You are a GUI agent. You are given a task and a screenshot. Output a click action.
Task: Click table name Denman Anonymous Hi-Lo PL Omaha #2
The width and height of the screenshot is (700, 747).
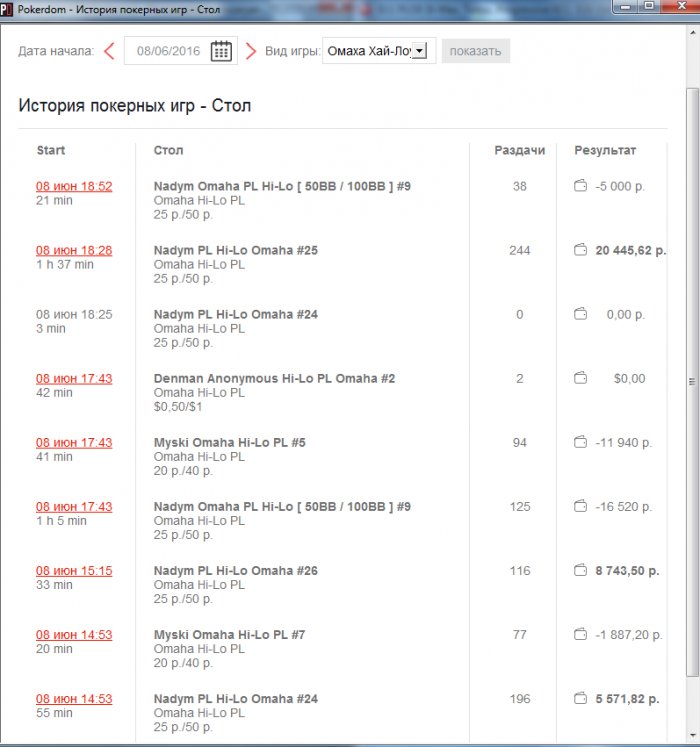tap(274, 378)
